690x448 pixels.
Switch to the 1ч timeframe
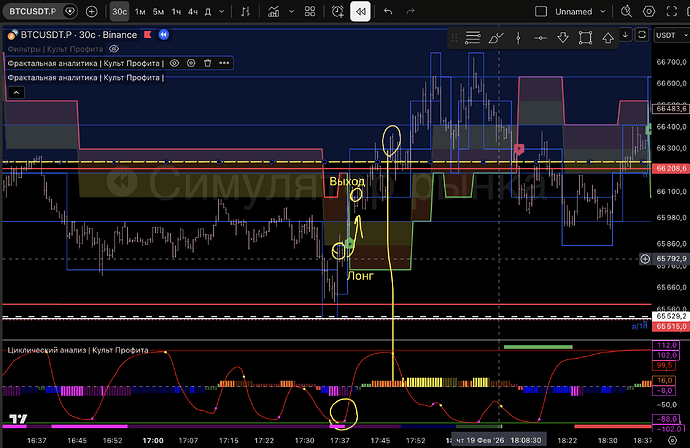point(178,12)
